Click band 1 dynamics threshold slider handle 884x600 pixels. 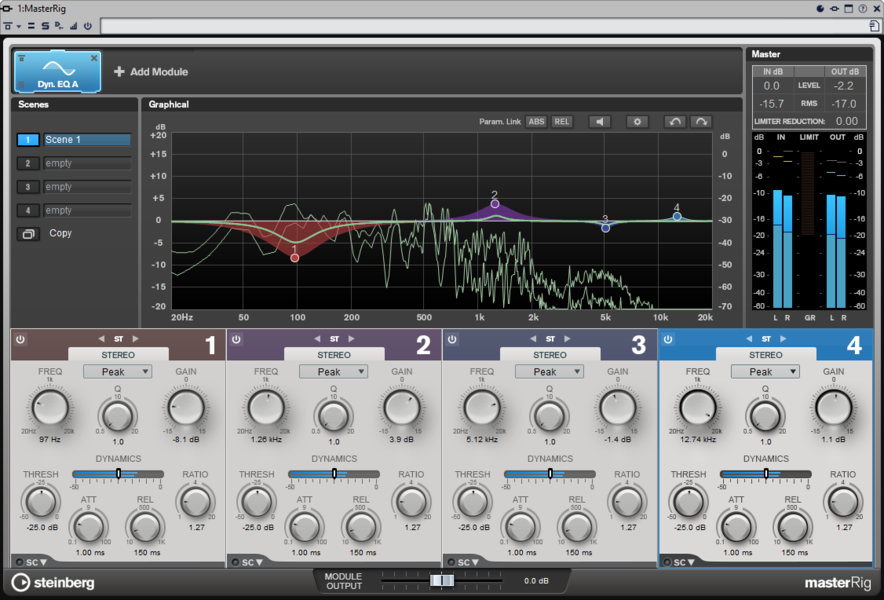(x=118, y=474)
